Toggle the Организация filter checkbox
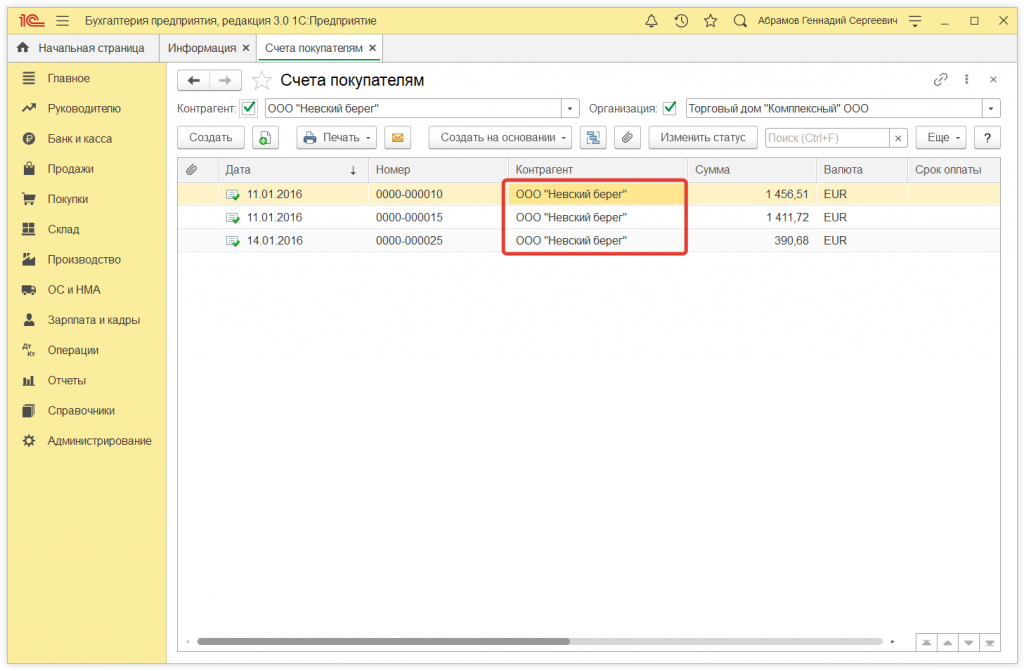1024x671 pixels. pos(670,108)
